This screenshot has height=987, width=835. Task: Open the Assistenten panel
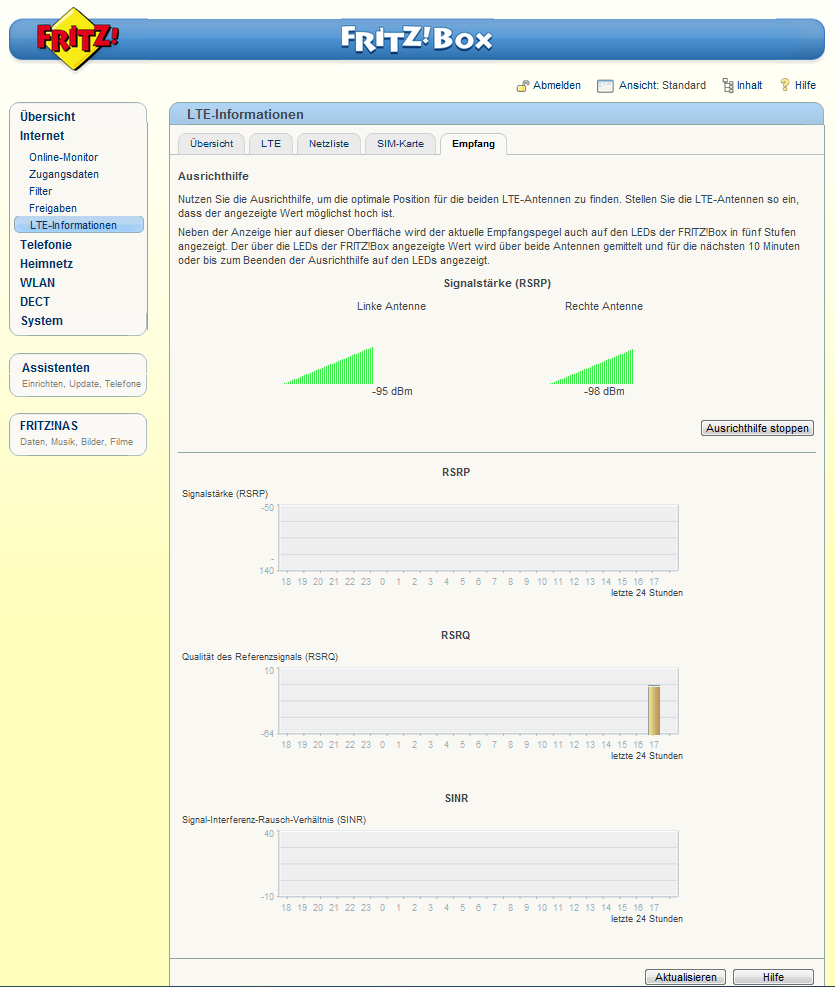(56, 368)
